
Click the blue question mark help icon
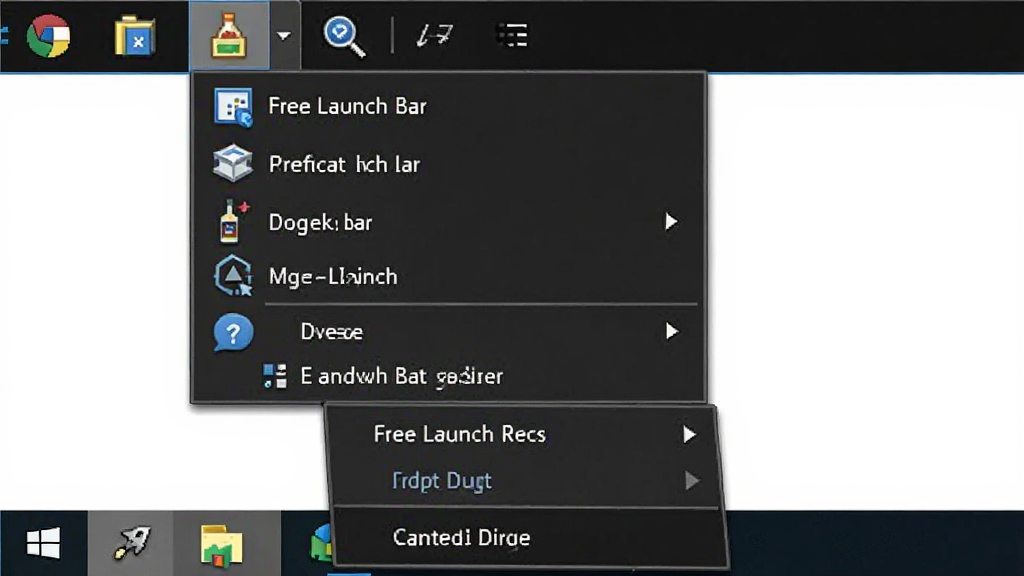pyautogui.click(x=233, y=333)
